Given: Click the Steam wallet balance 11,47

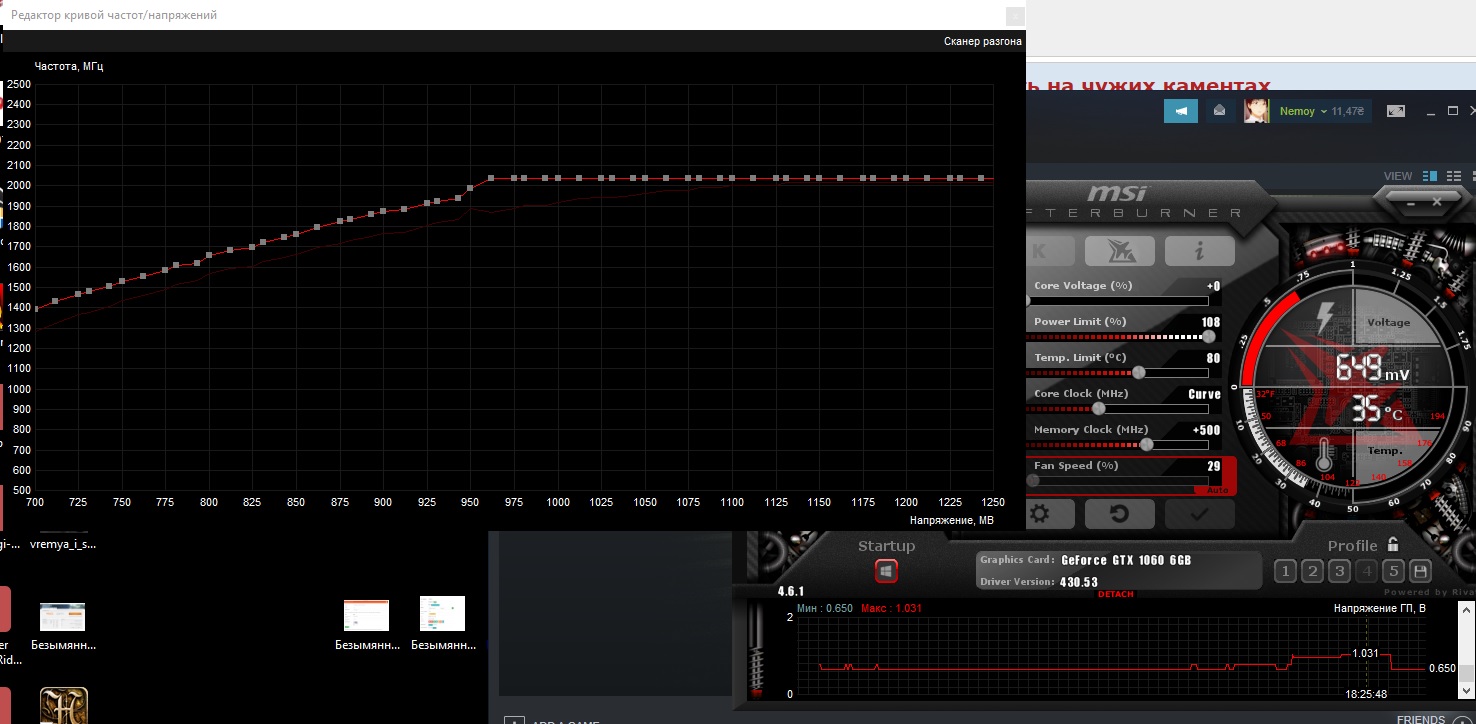Looking at the screenshot, I should [1348, 111].
